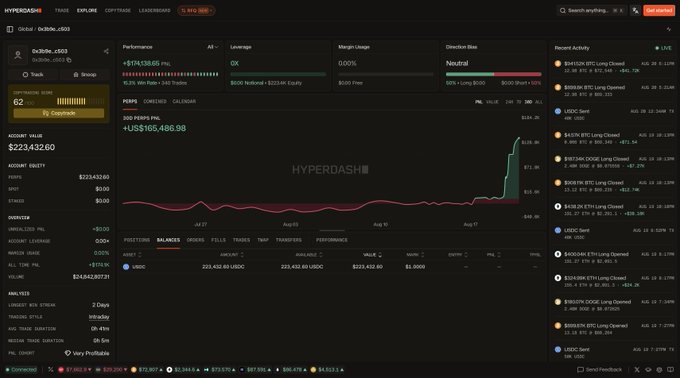Screen dimensions: 680x378
Task: Switch chart mode to VALUE
Action: coord(492,102)
